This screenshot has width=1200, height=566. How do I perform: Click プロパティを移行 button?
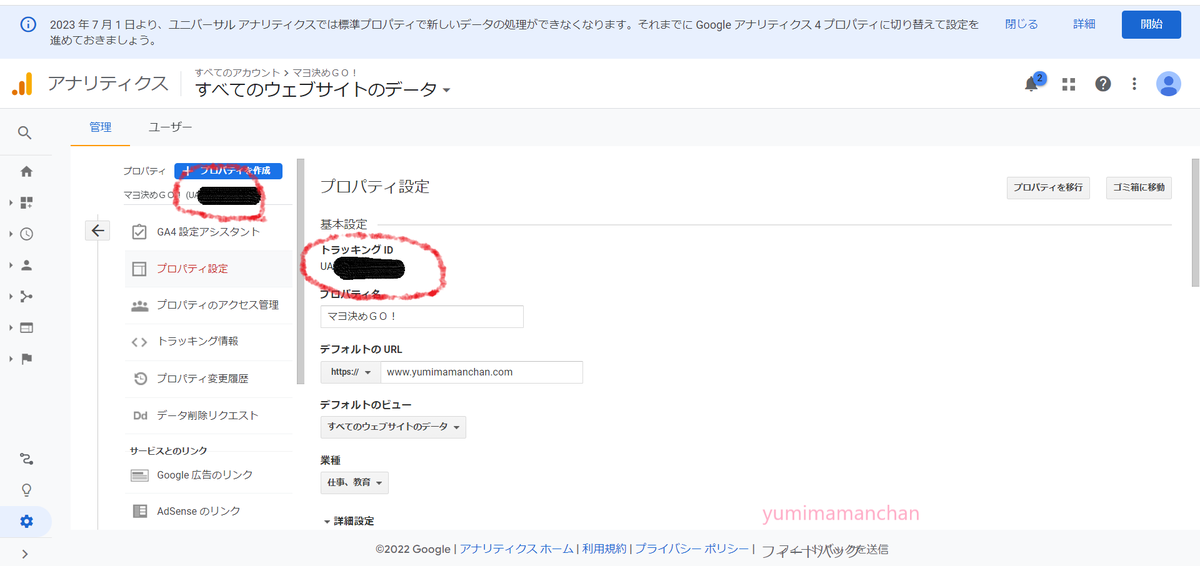(1047, 187)
